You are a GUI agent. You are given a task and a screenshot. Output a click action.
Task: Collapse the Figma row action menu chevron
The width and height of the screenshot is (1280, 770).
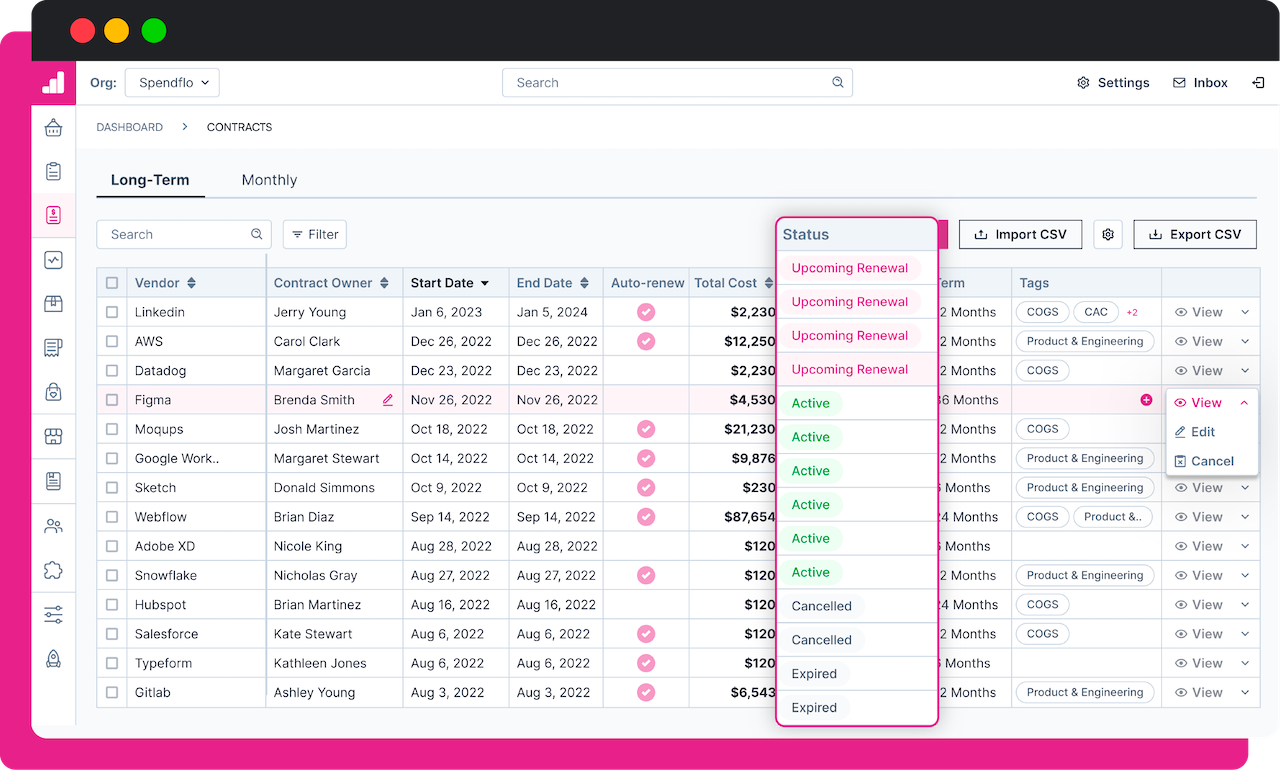1244,403
